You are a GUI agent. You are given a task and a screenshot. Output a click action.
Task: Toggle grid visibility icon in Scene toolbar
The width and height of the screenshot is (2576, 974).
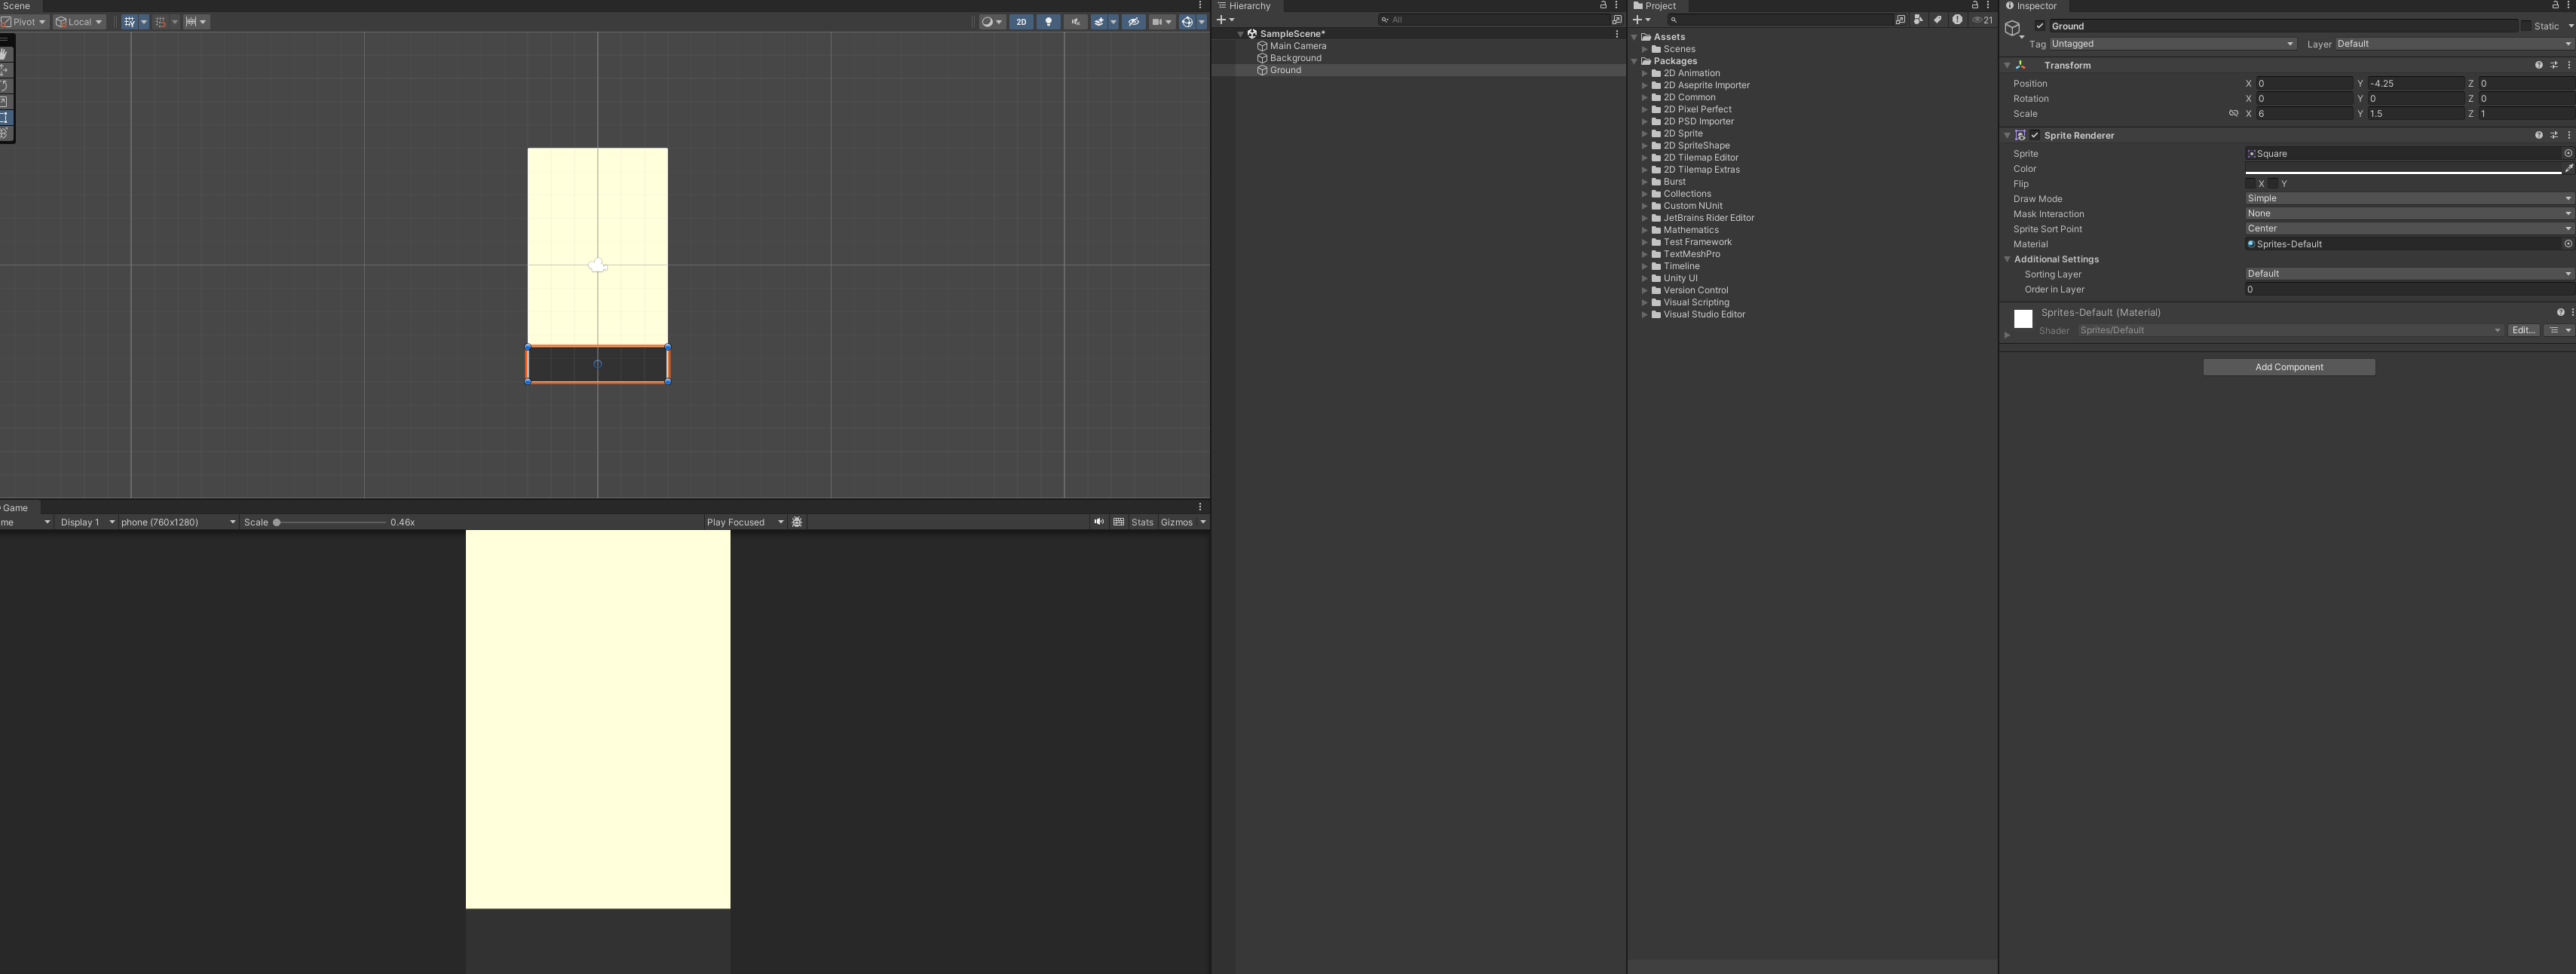(129, 22)
